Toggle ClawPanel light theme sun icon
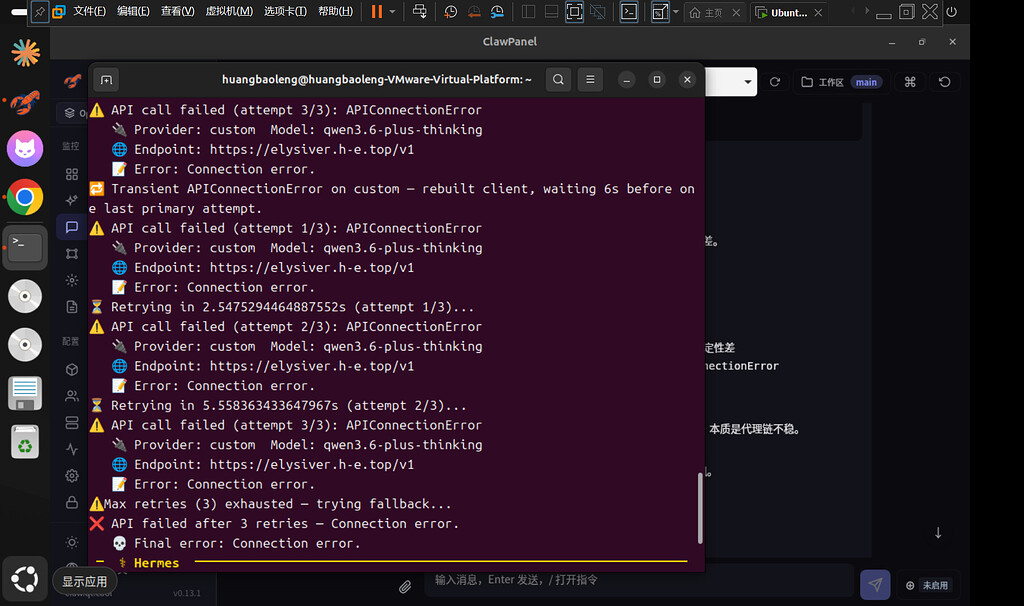1024x606 pixels. coord(72,542)
